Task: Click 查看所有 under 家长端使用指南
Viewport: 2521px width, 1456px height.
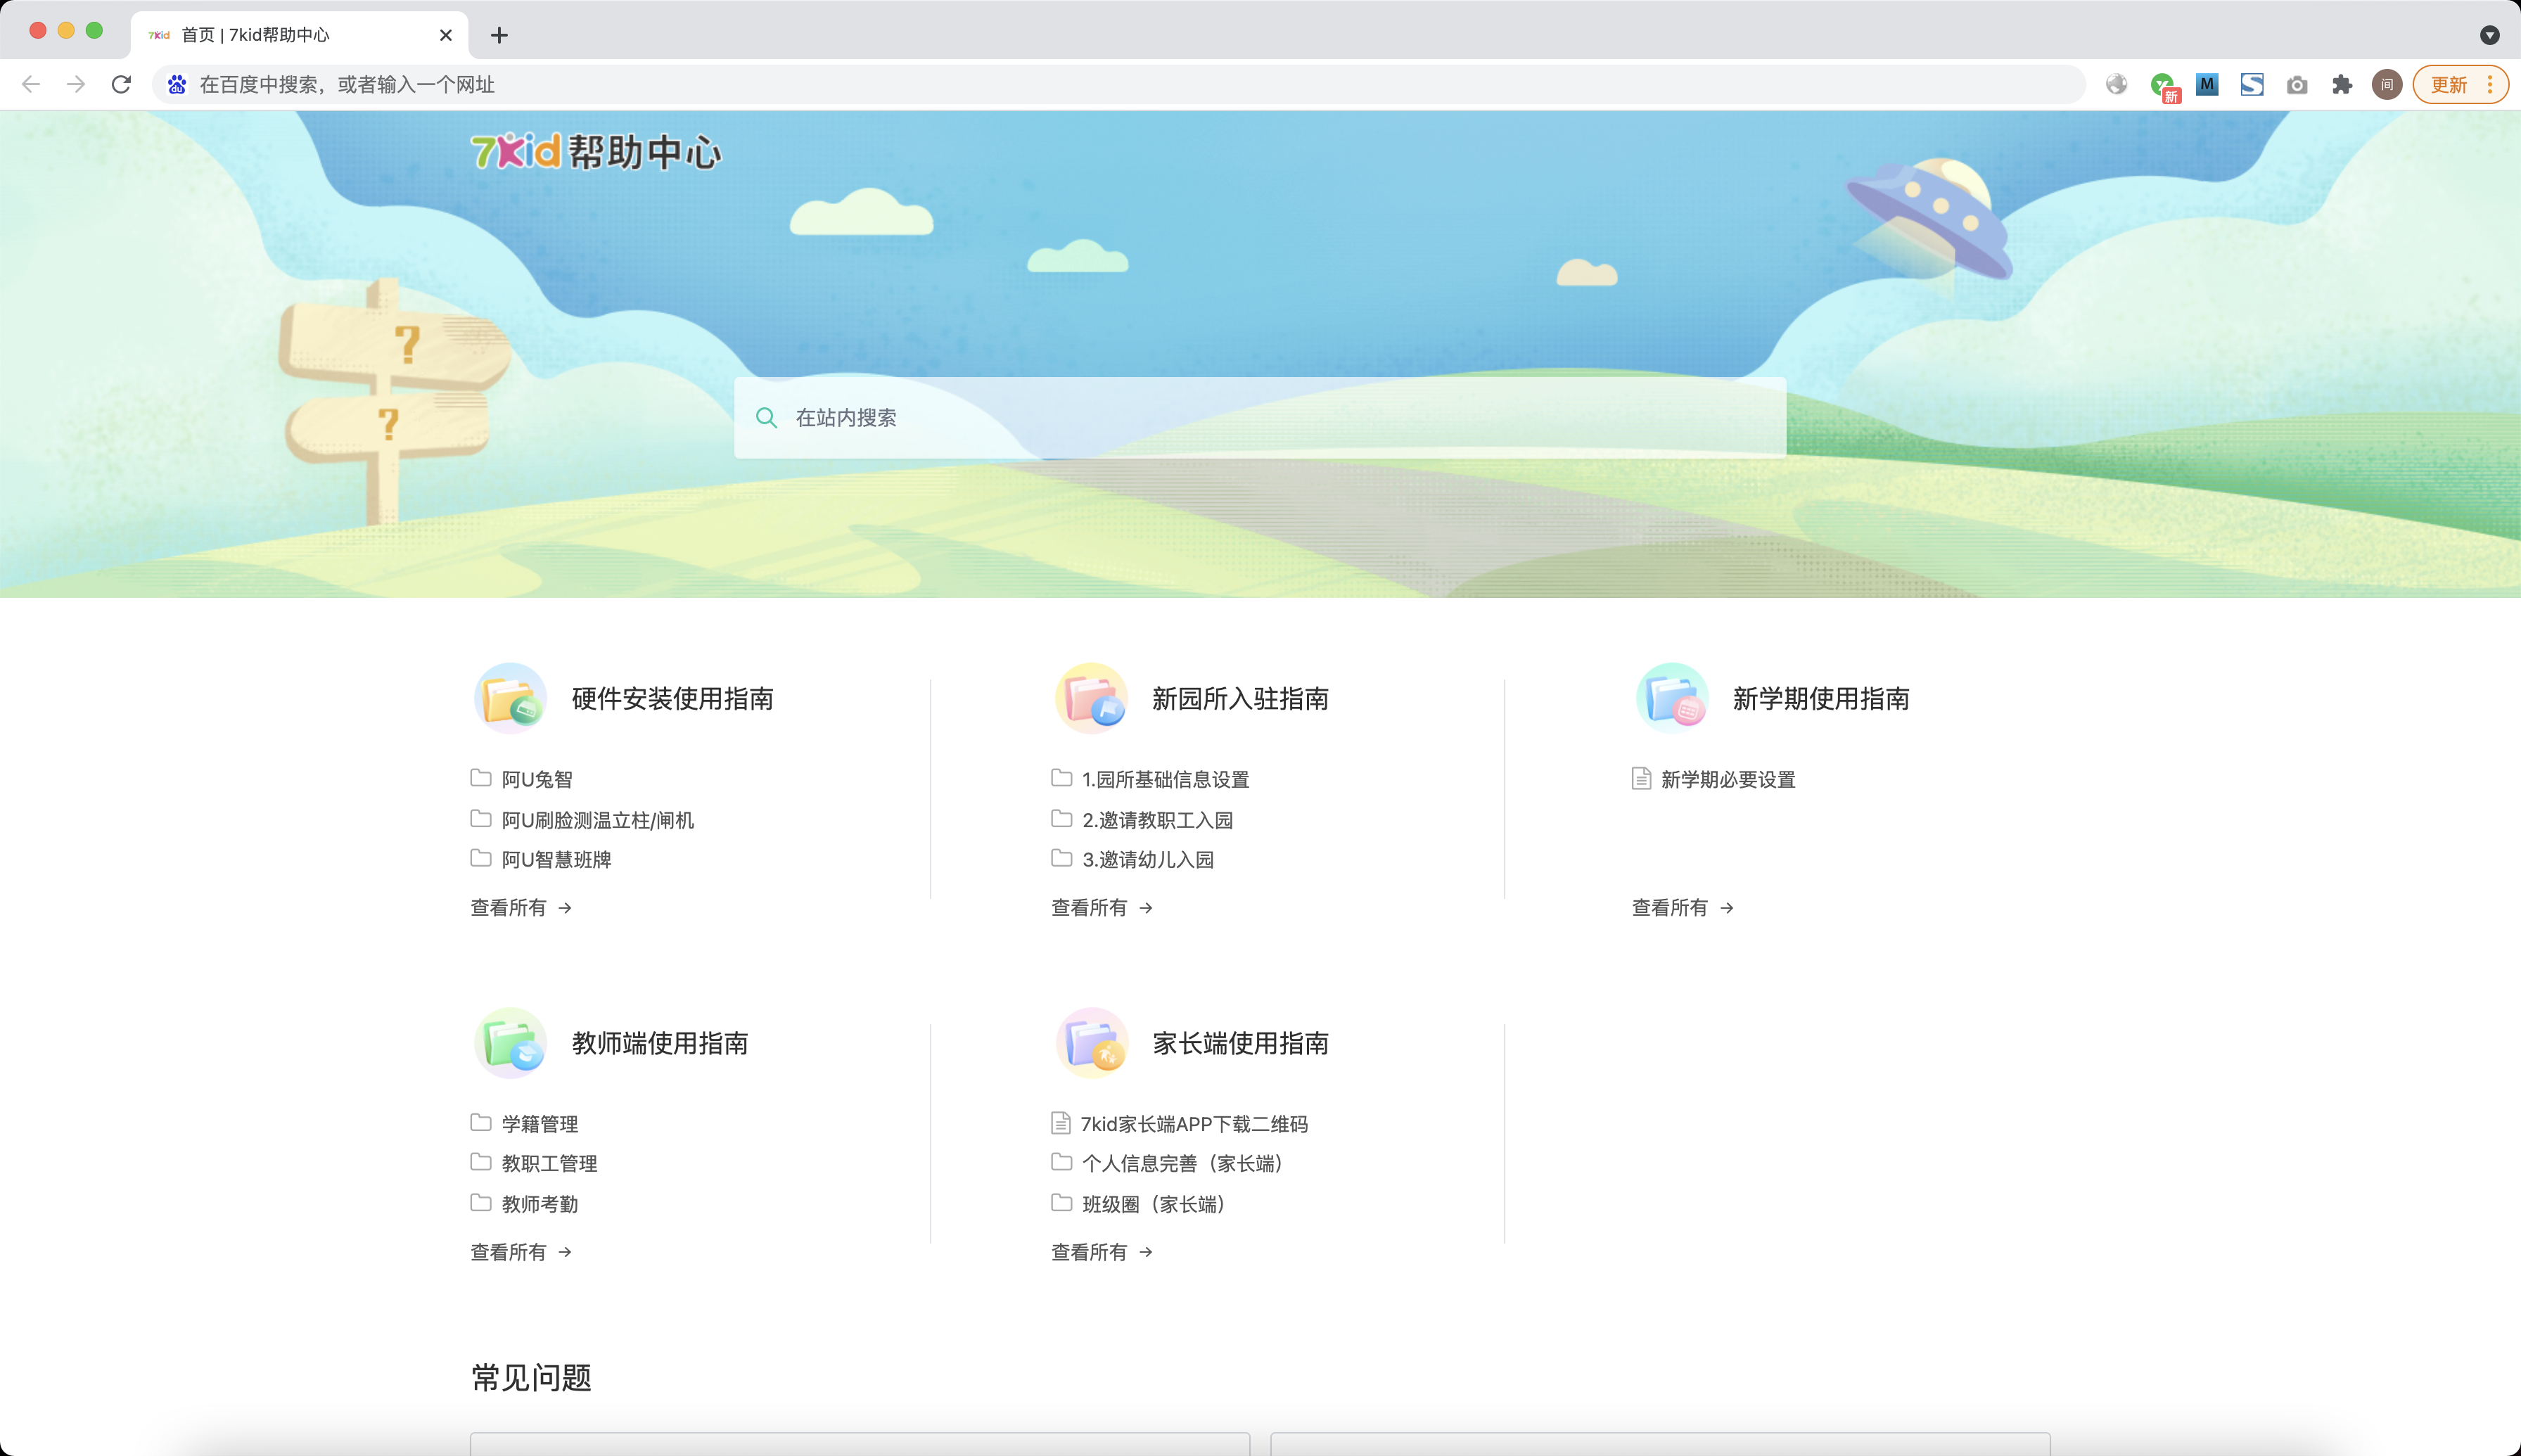Action: click(1102, 1252)
